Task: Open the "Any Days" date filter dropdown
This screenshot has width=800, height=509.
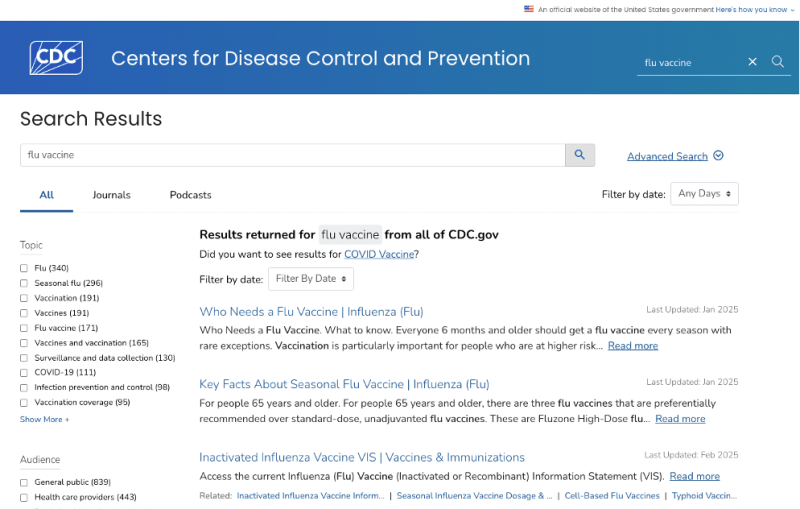Action: [704, 194]
